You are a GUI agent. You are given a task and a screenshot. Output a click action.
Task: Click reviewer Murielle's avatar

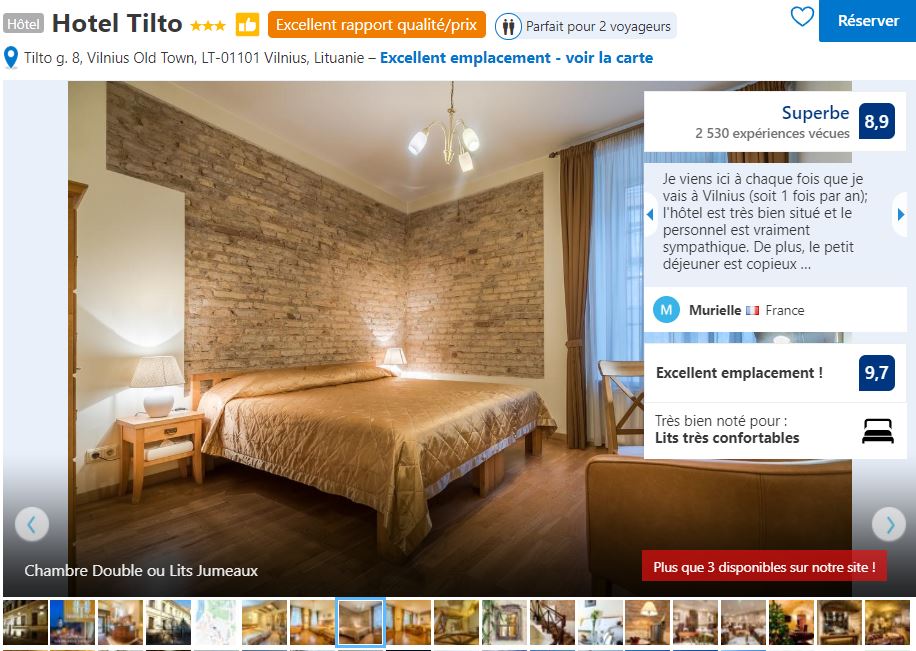[x=666, y=310]
